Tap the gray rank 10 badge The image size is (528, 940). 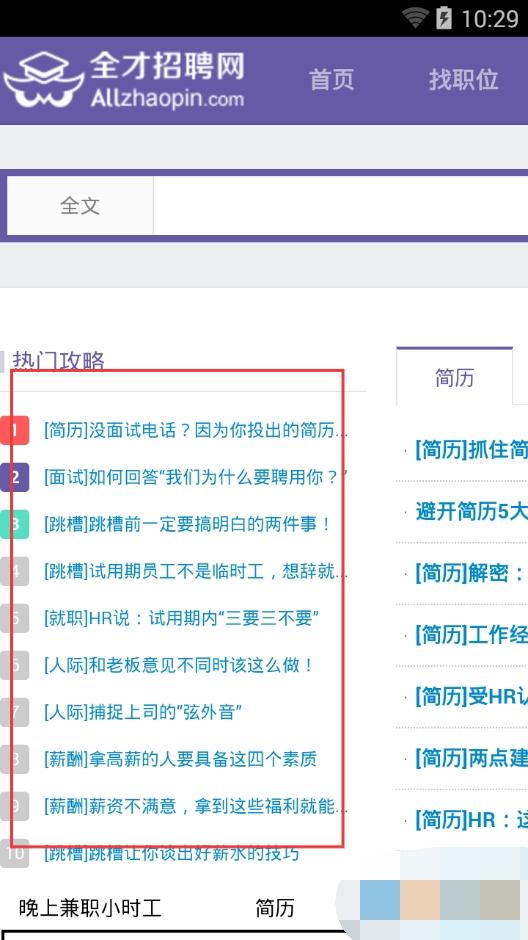click(14, 853)
